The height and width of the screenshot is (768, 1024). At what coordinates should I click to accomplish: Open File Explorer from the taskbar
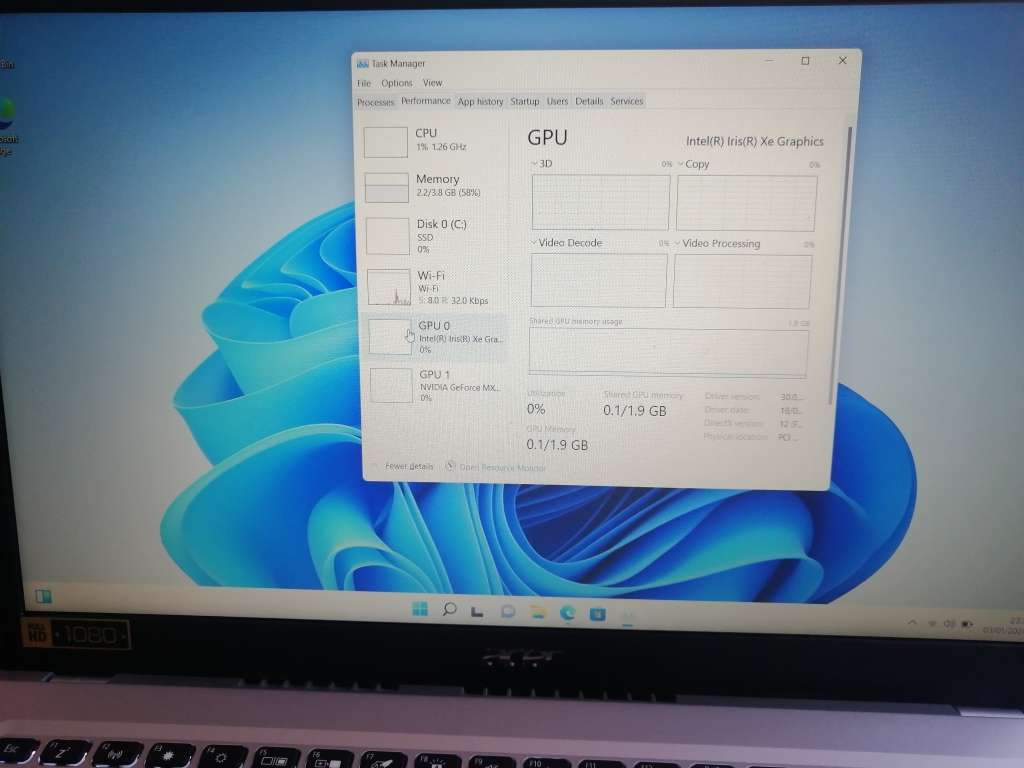538,610
